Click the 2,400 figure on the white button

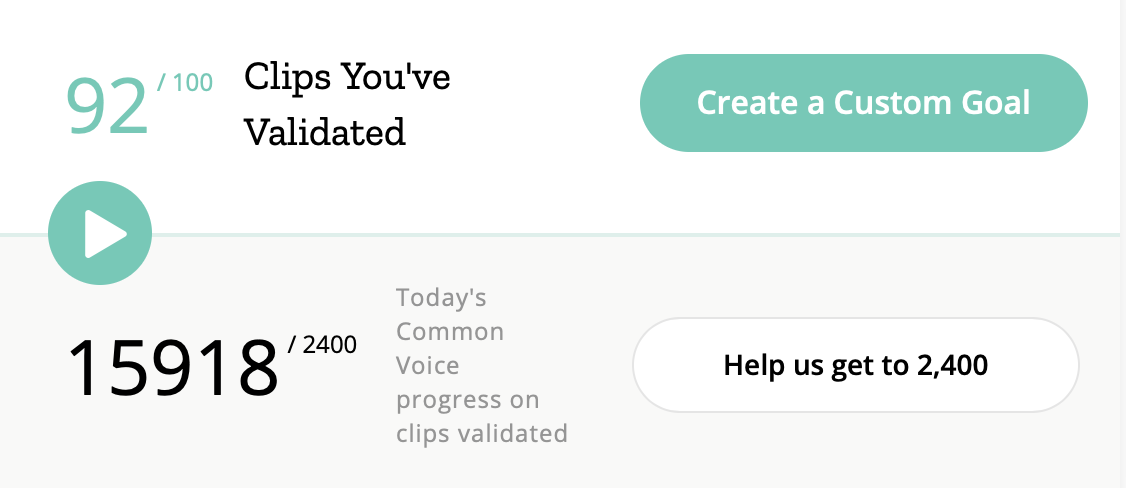953,366
